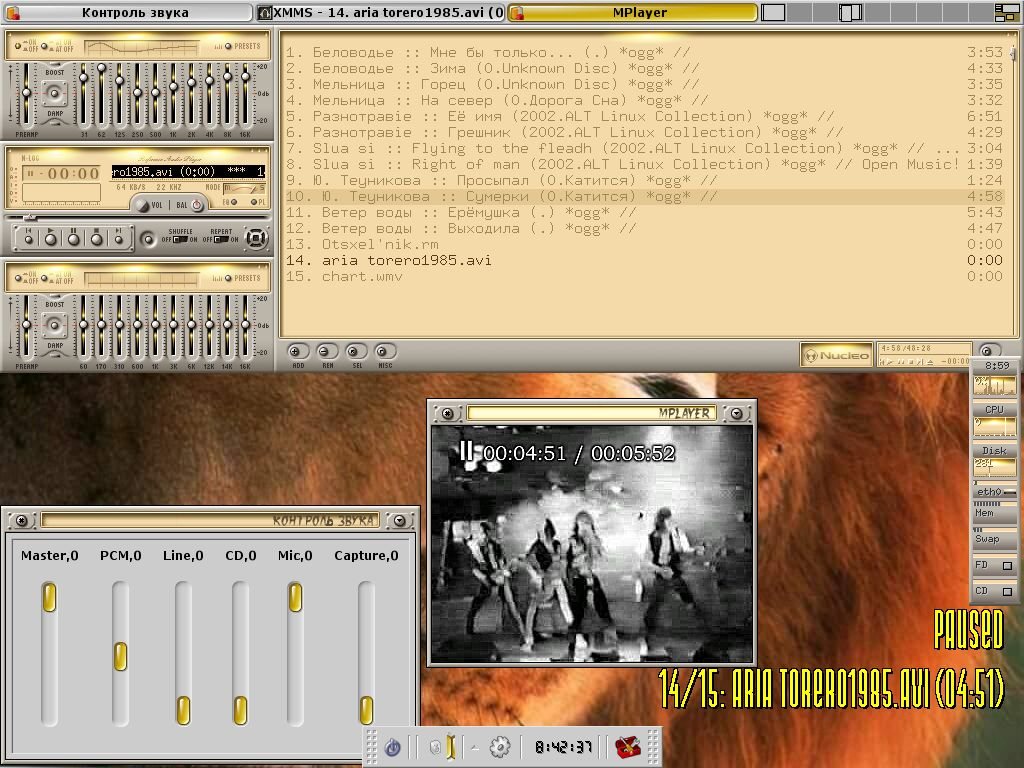This screenshot has width=1024, height=768.
Task: Click the red toolbox icon in the bottom panel
Action: click(628, 747)
